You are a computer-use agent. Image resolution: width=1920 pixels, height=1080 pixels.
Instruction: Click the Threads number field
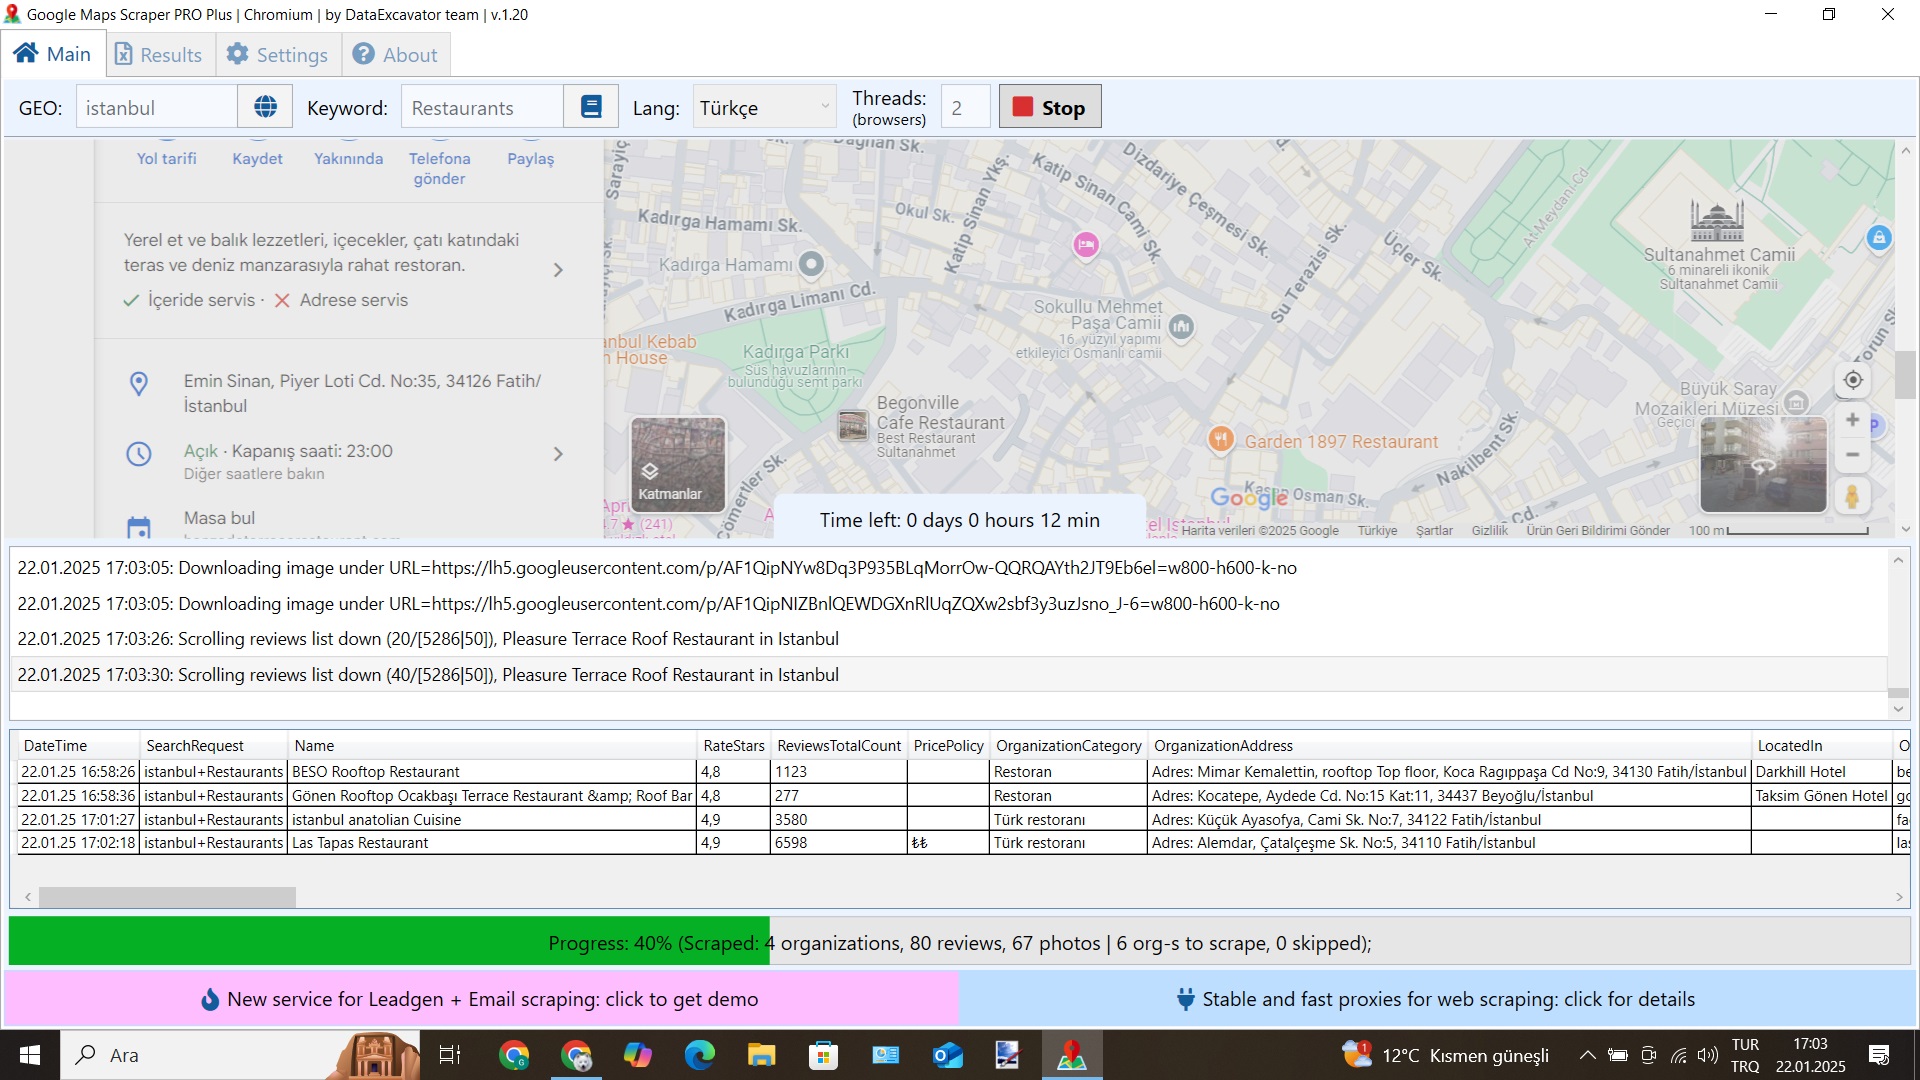pyautogui.click(x=965, y=107)
